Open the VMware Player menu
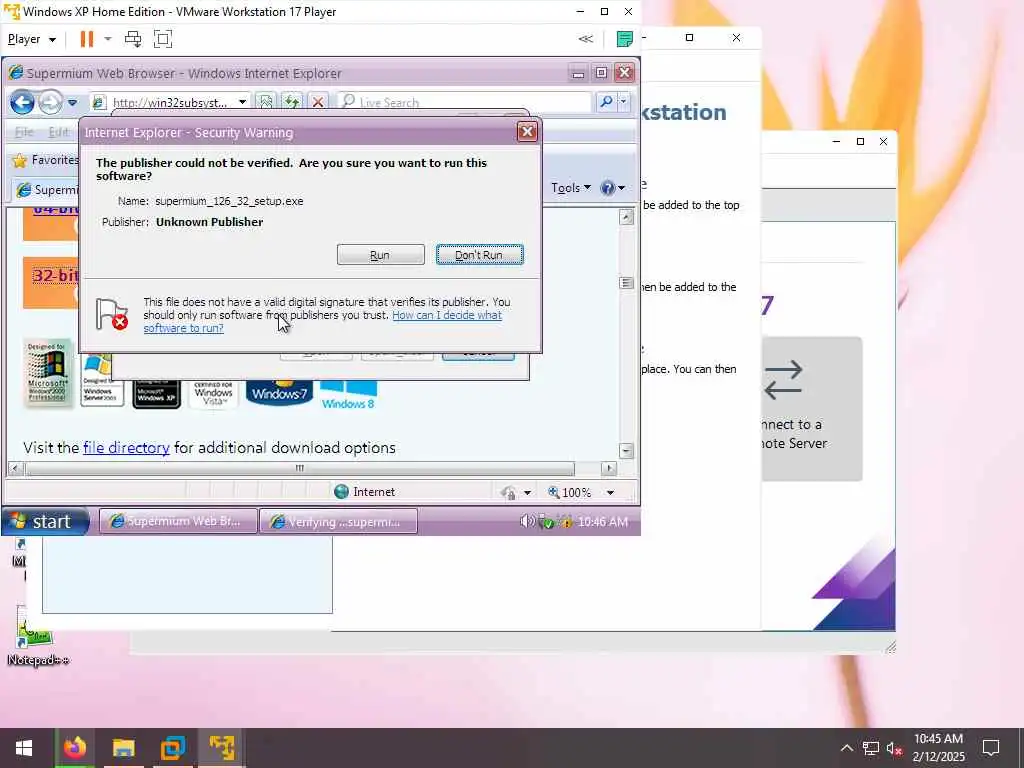The image size is (1024, 768). coord(31,39)
